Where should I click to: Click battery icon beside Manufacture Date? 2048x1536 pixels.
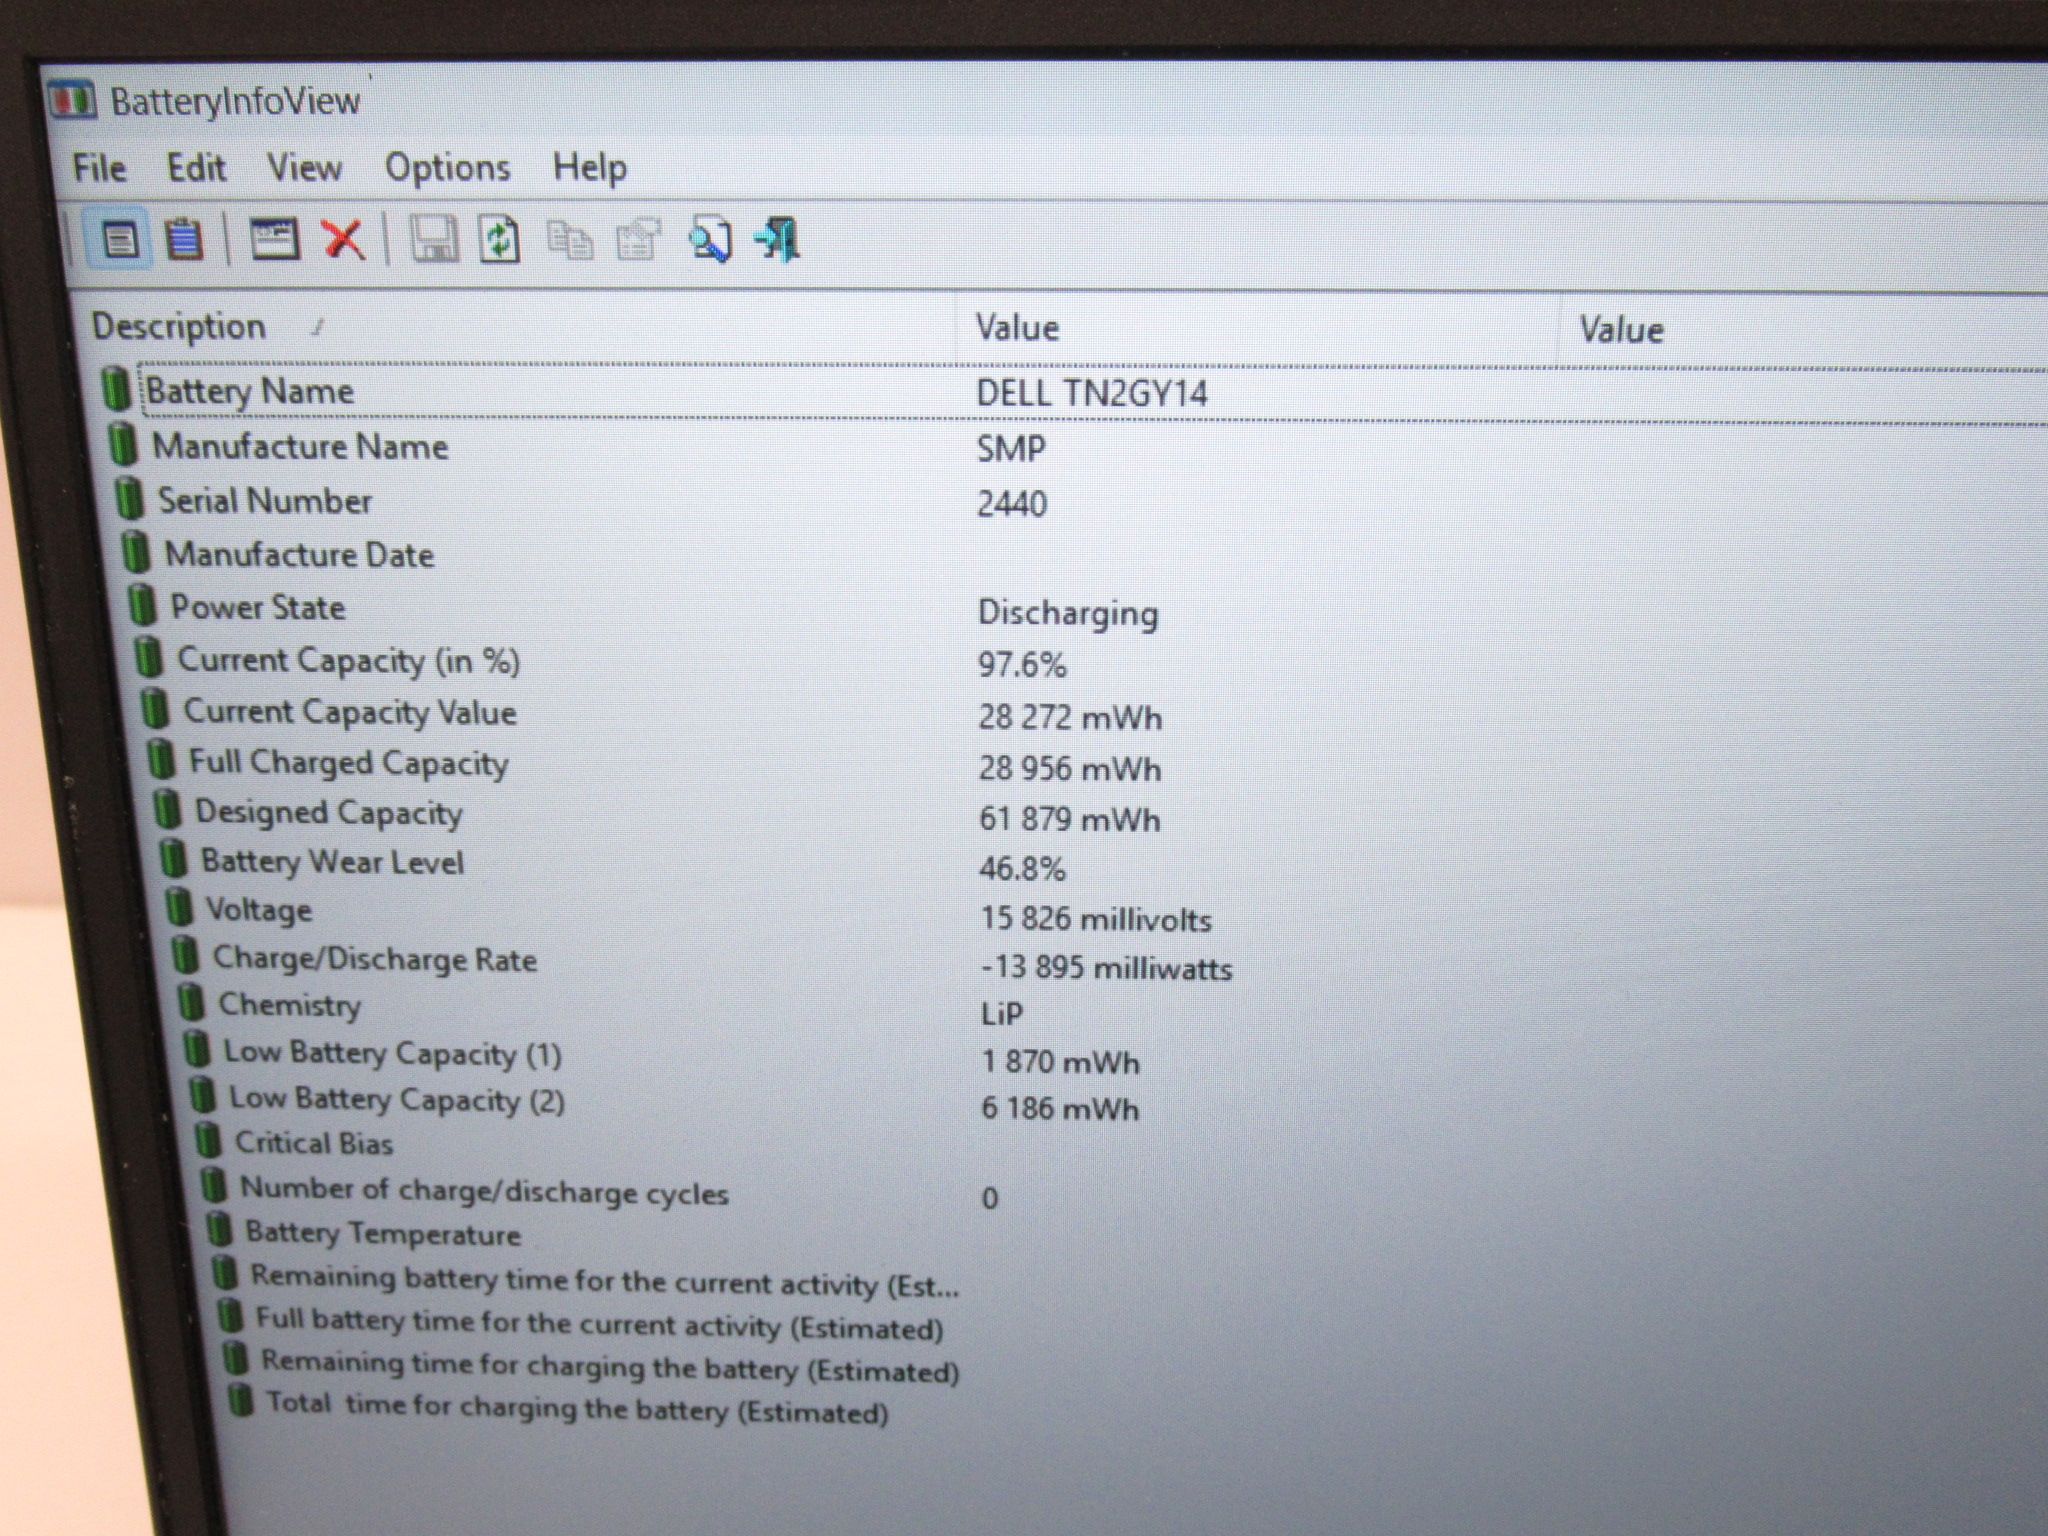(x=136, y=552)
